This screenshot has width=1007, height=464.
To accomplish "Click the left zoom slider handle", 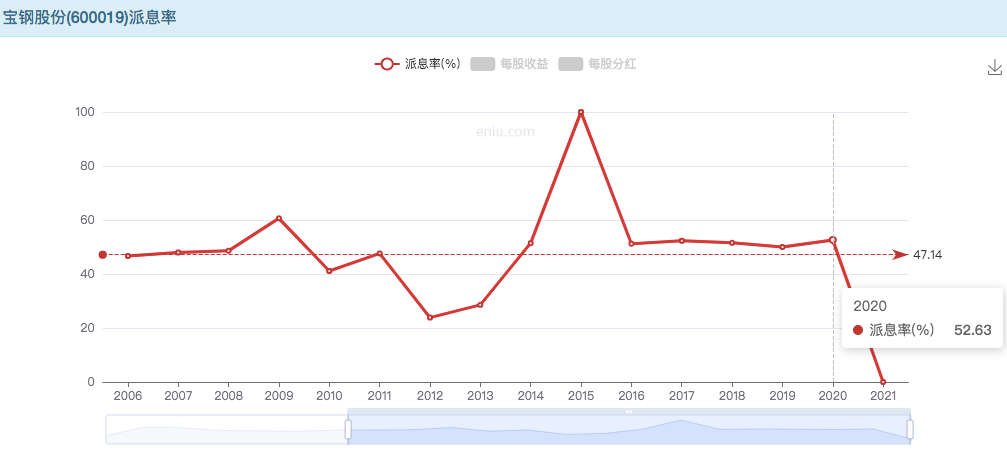I will click(348, 429).
